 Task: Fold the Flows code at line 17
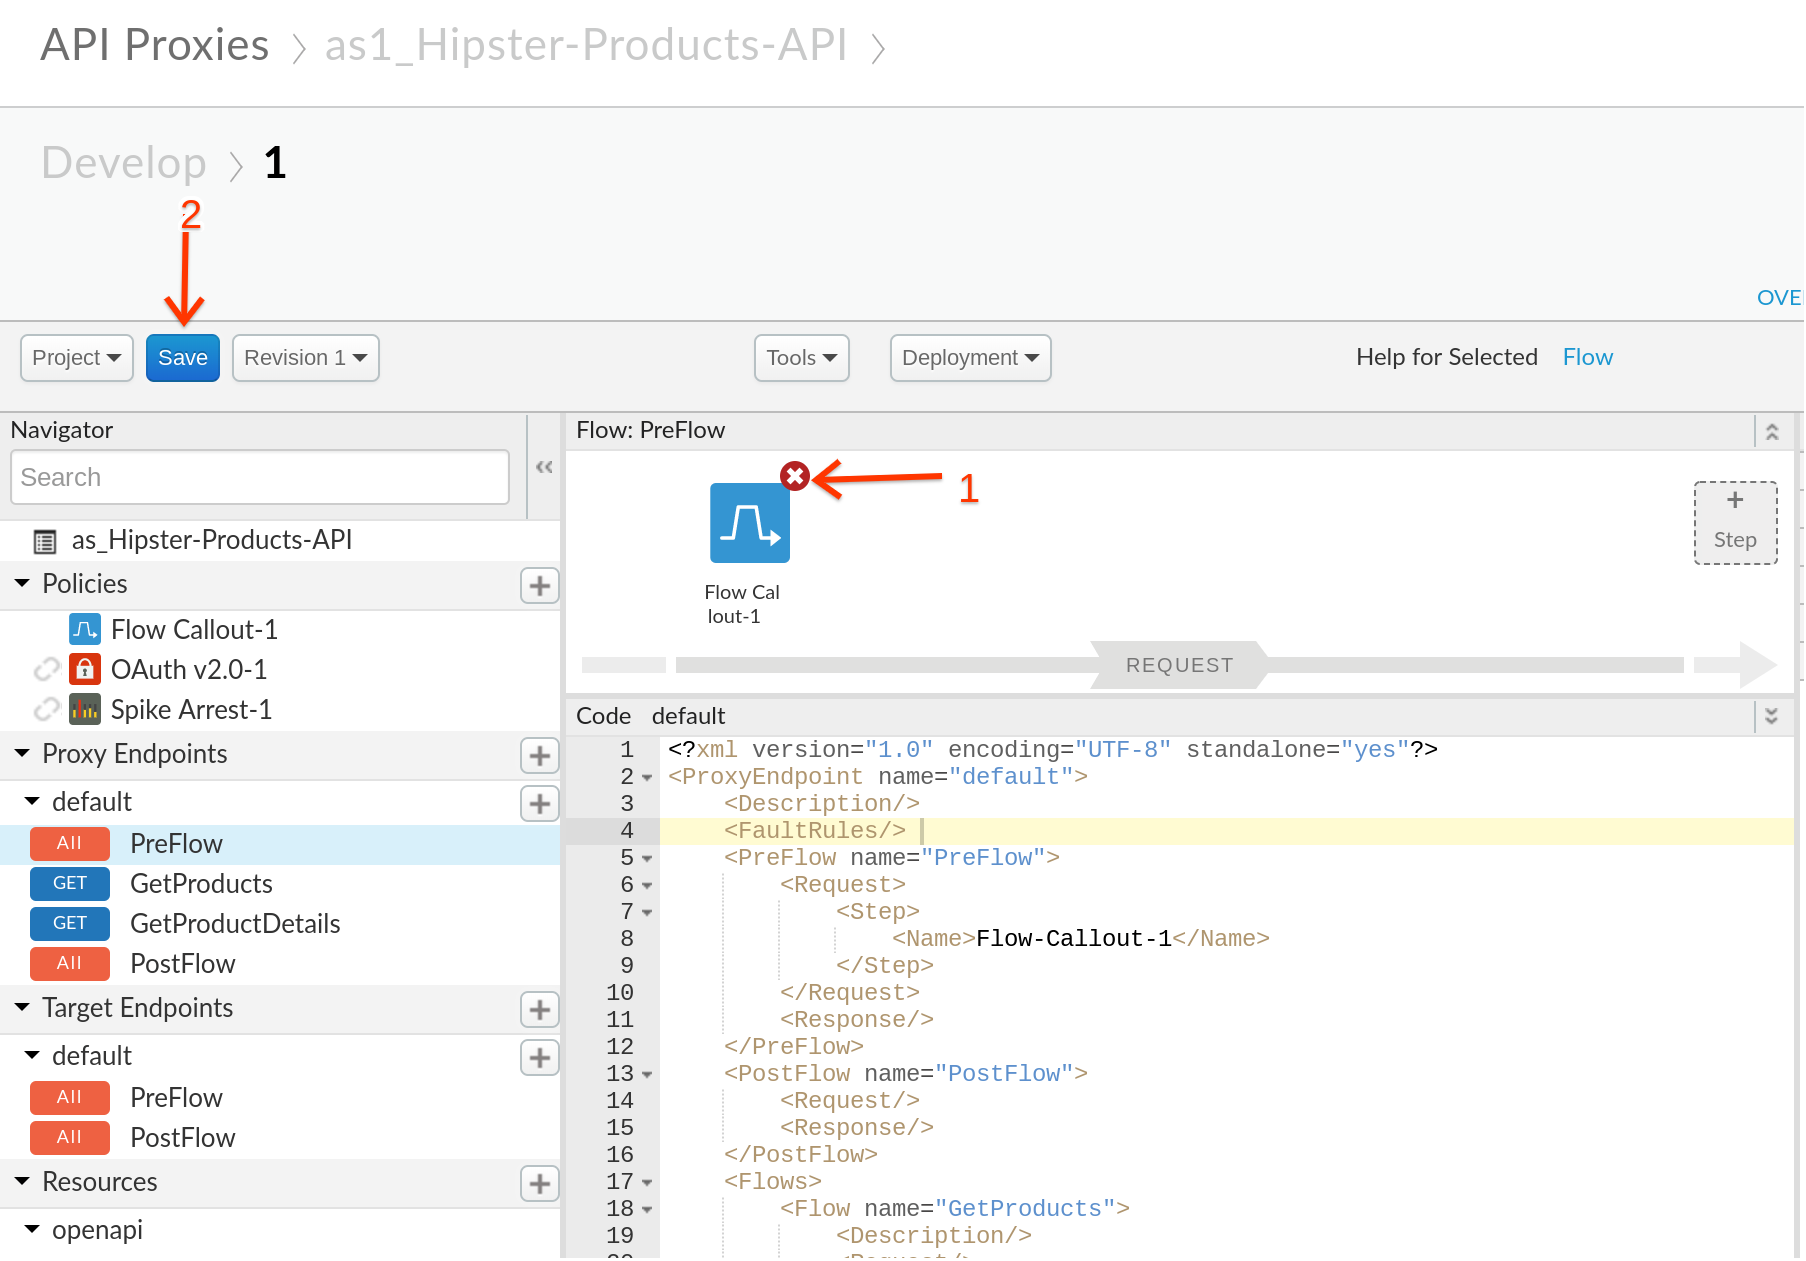click(647, 1183)
